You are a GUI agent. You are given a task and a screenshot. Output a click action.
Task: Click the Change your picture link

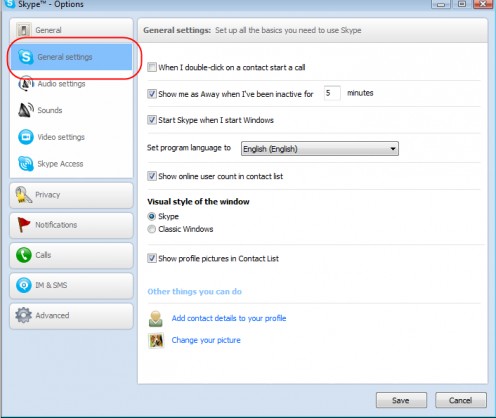coord(206,340)
